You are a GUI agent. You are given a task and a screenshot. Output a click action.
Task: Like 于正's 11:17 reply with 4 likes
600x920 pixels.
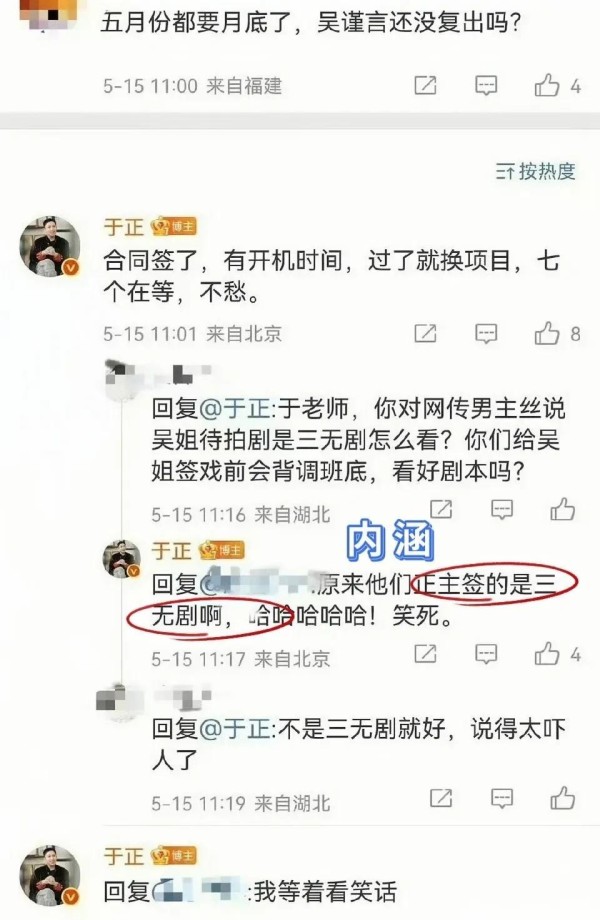coord(547,652)
